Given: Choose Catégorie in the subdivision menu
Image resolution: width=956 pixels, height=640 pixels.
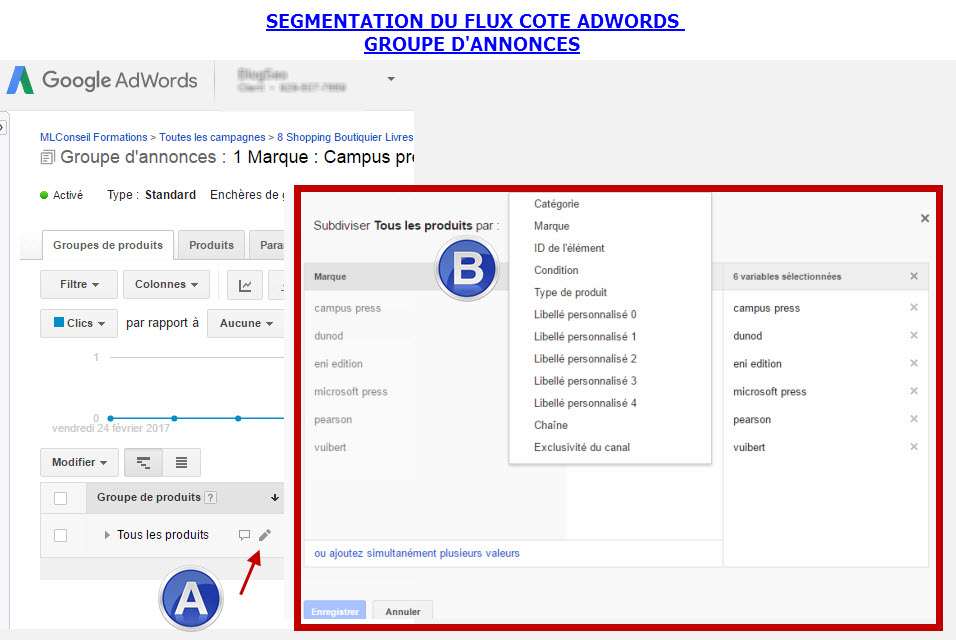Looking at the screenshot, I should coord(556,204).
